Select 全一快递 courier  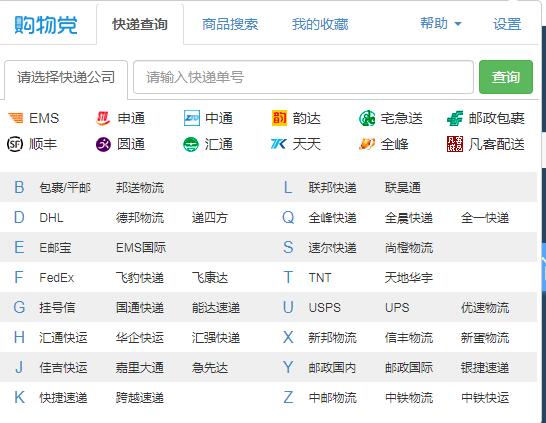(x=485, y=218)
